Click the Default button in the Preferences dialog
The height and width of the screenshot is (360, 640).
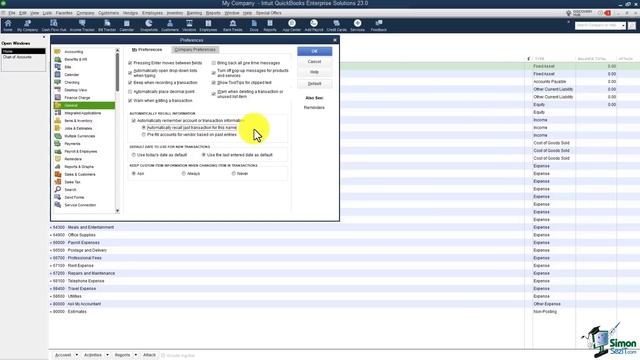pos(314,84)
